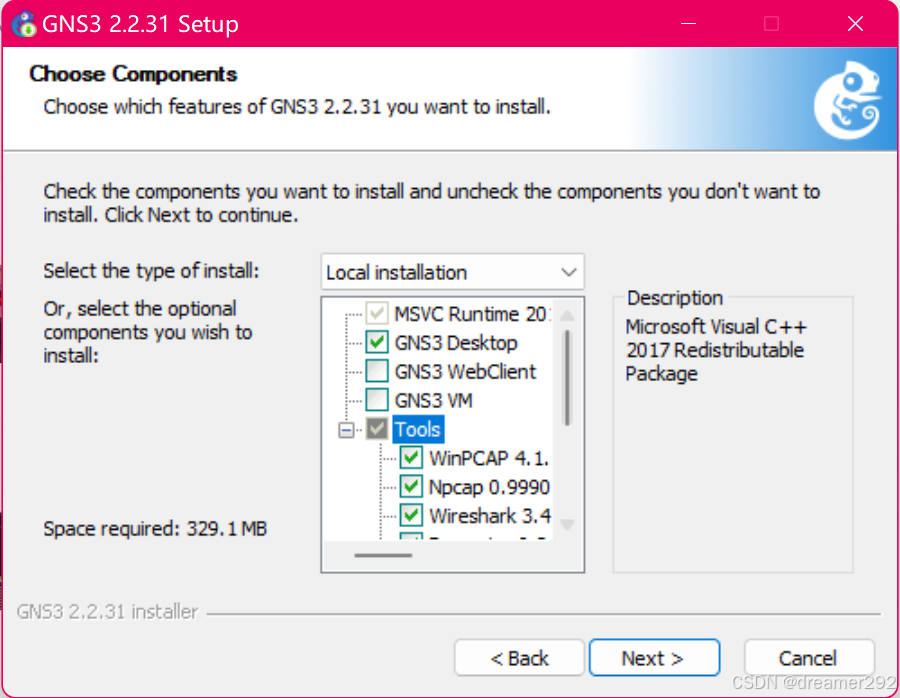The width and height of the screenshot is (900, 698).
Task: Disable the Wireshark 3.4 checkbox
Action: tap(412, 515)
